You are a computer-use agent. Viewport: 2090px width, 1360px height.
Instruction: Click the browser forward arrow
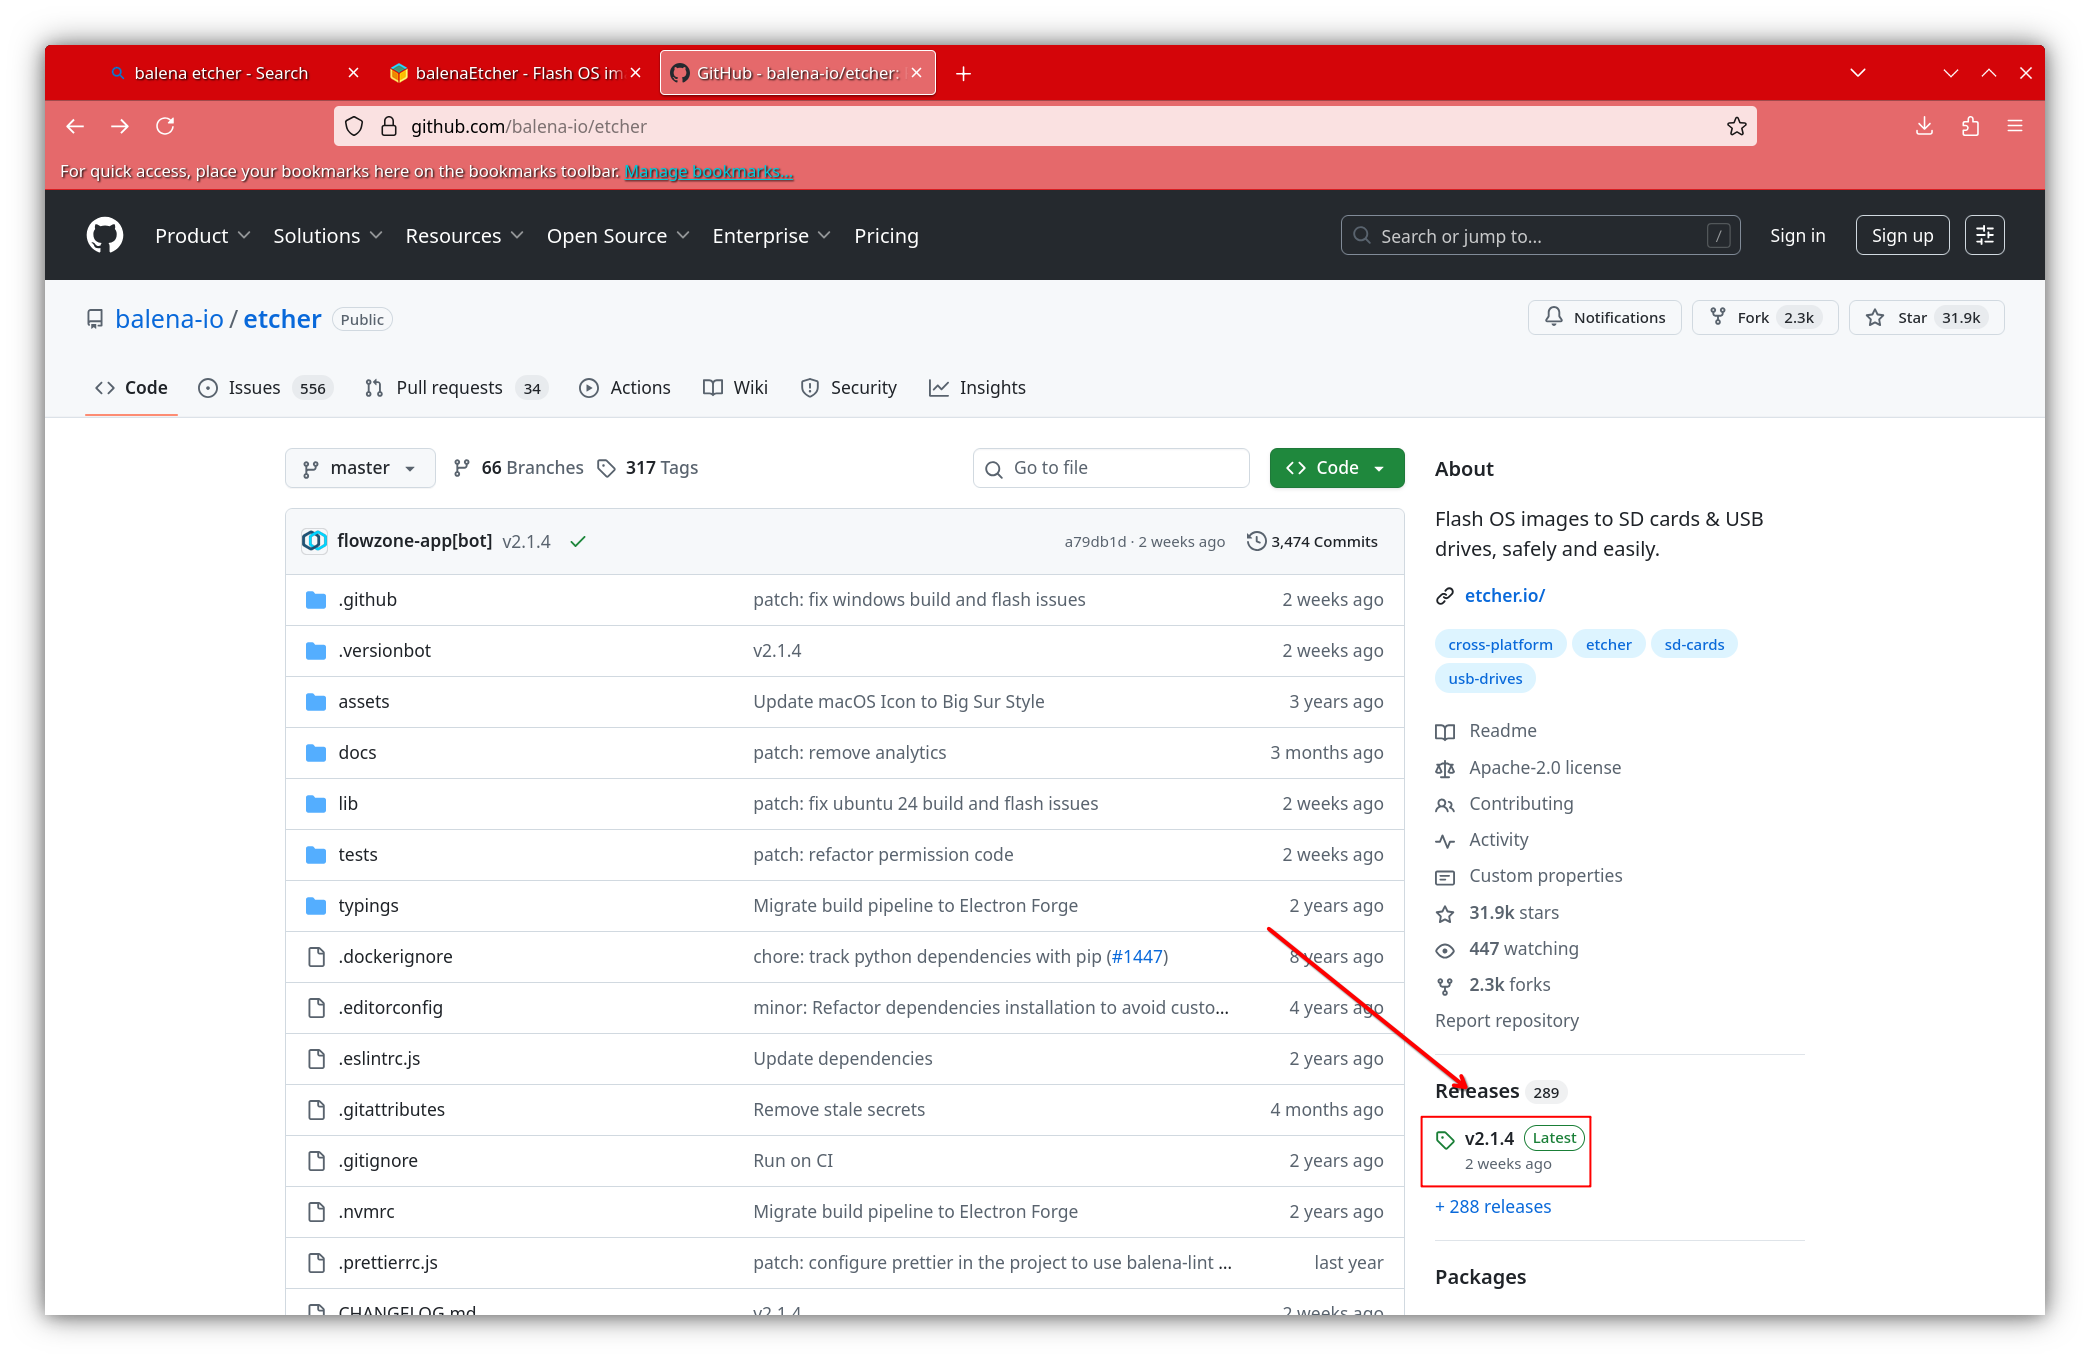click(x=120, y=126)
